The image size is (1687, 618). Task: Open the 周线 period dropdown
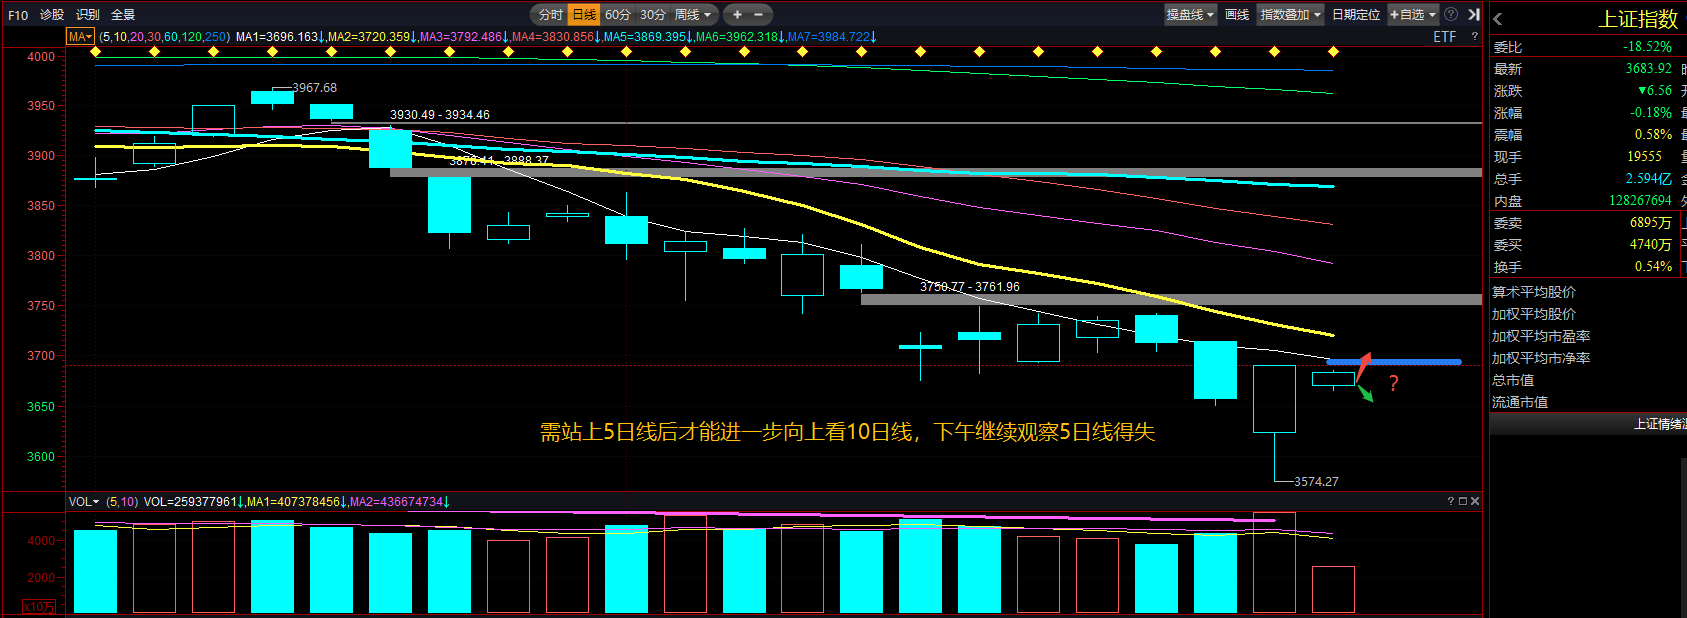pyautogui.click(x=693, y=14)
